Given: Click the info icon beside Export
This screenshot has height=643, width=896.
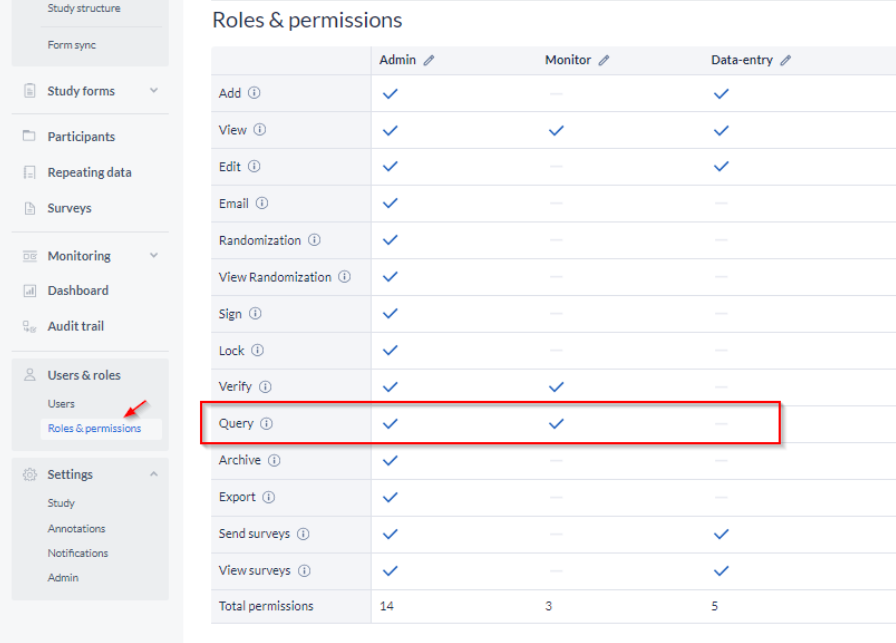Looking at the screenshot, I should (x=269, y=497).
